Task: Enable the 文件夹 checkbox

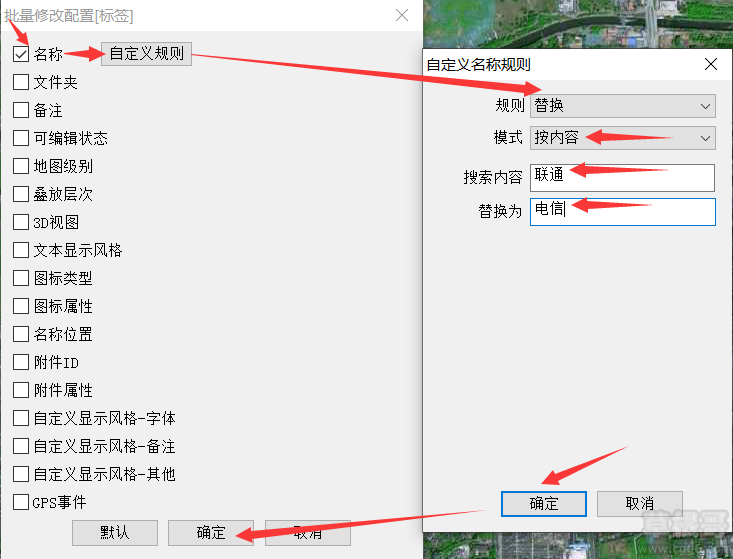Action: (x=21, y=82)
